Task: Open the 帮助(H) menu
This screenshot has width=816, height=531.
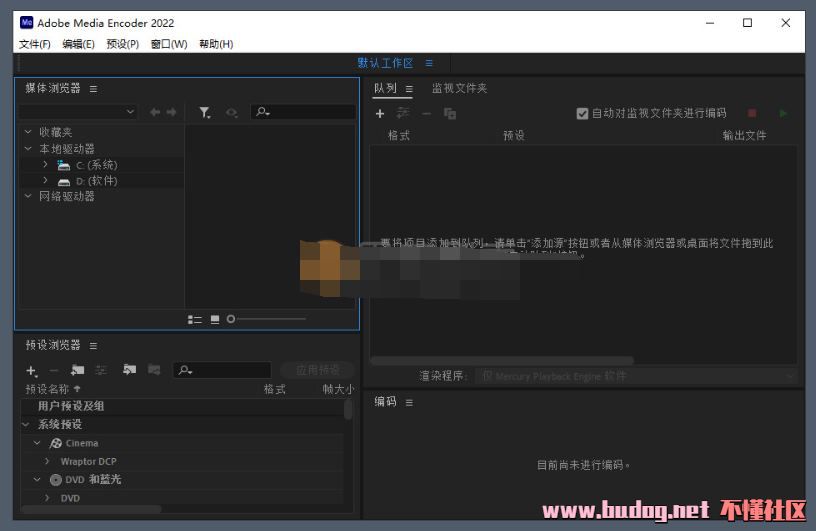Action: (216, 44)
